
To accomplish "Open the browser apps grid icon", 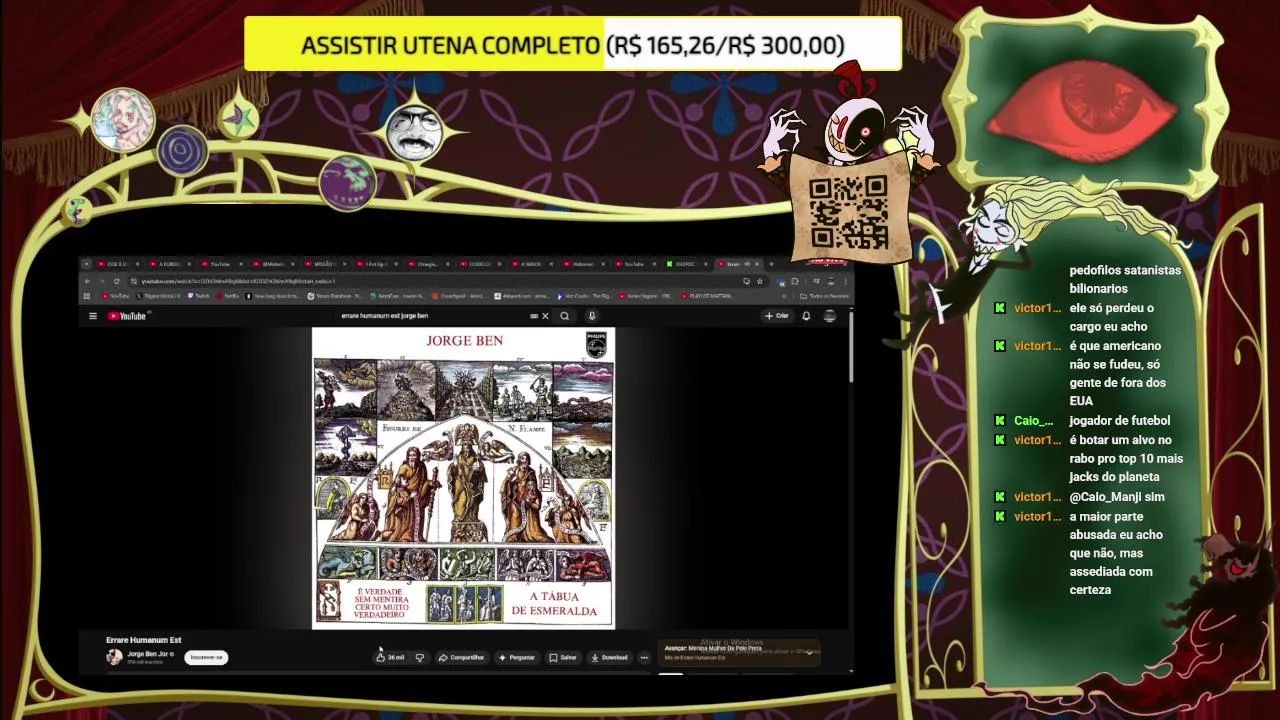I will [87, 296].
